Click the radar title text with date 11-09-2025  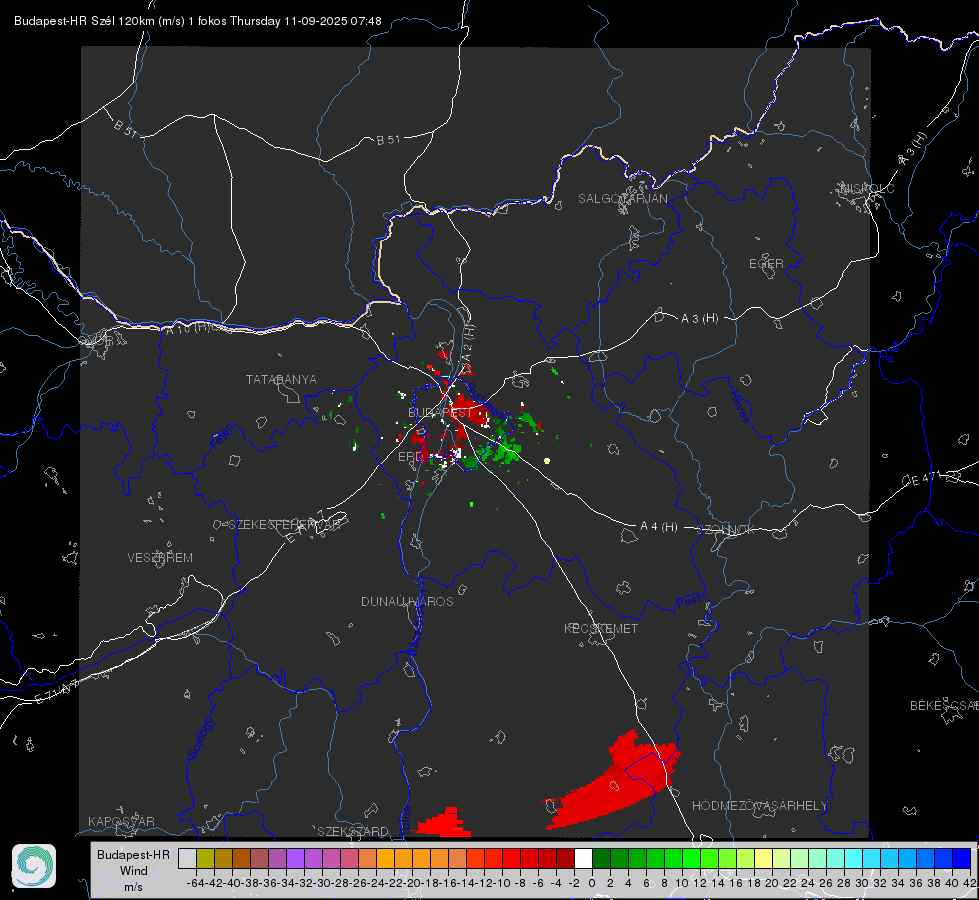pyautogui.click(x=198, y=21)
